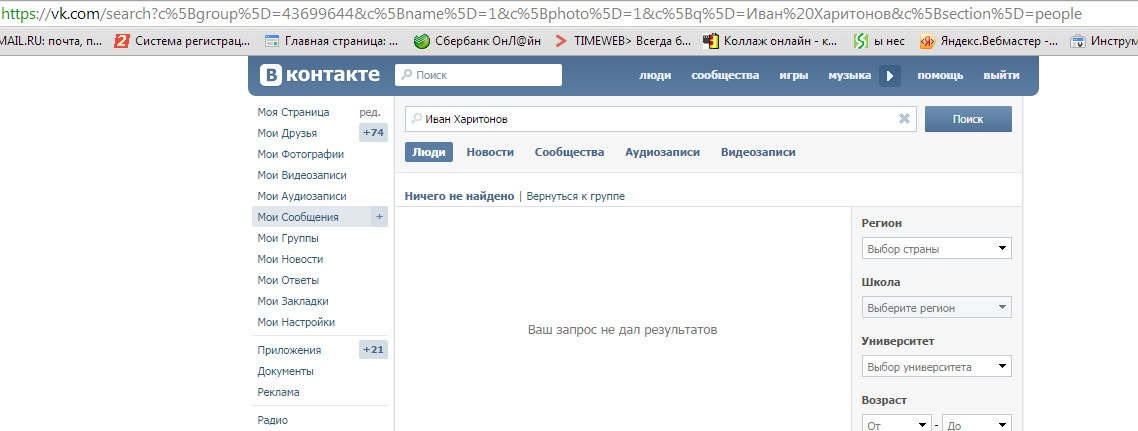Image resolution: width=1138 pixels, height=431 pixels.
Task: Open Мои Настройки in sidebar
Action: 296,322
